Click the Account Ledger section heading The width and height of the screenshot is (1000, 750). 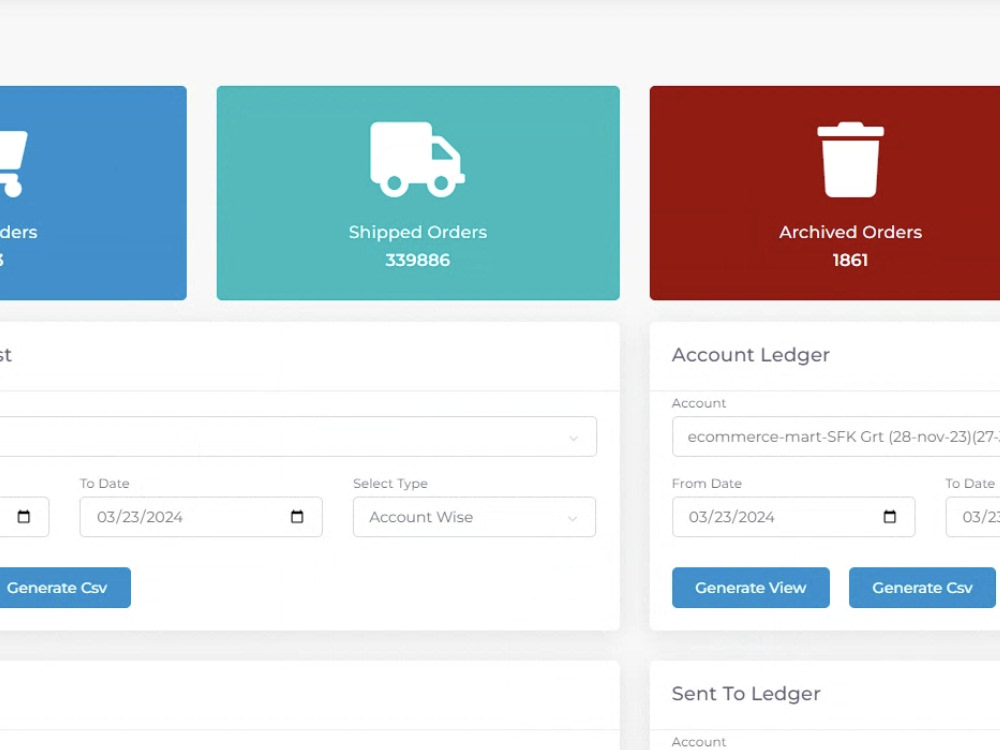(x=750, y=355)
